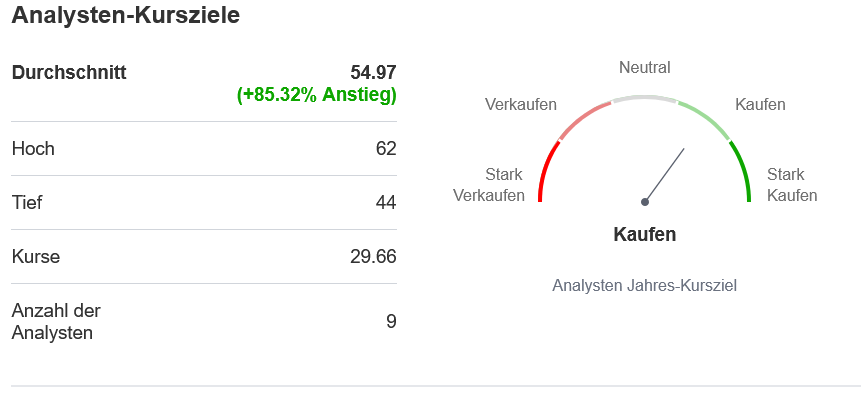Click the Neutral gauge label
865x398 pixels.
pyautogui.click(x=645, y=67)
